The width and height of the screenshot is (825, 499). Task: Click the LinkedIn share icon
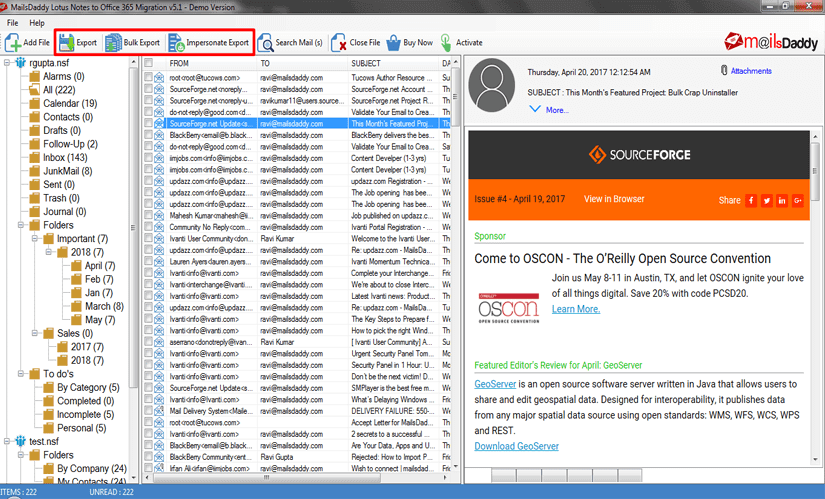(782, 201)
